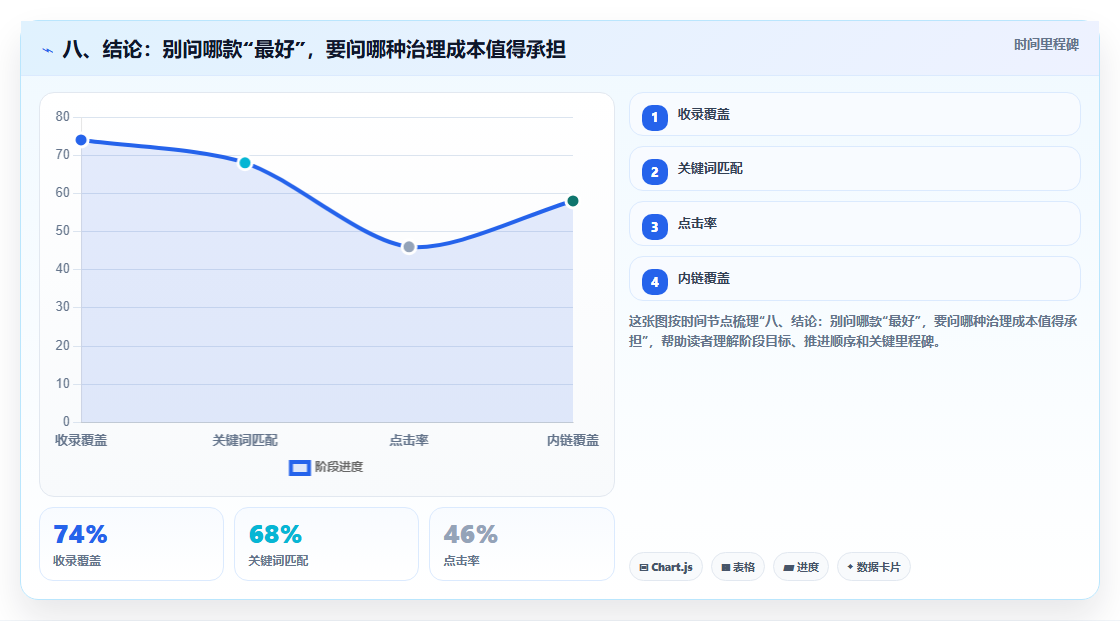Click the x-axis label 内链覆盖
1120x621 pixels.
coord(573,440)
